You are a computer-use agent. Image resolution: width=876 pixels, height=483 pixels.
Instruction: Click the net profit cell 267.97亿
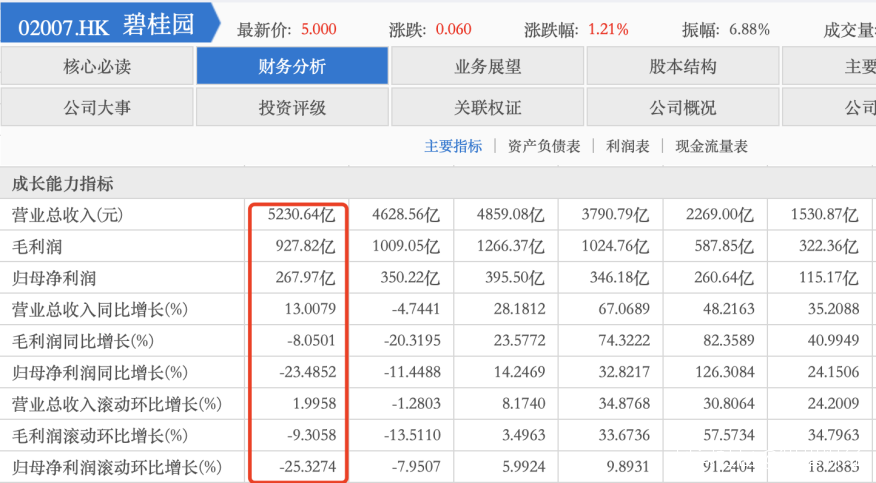click(306, 278)
